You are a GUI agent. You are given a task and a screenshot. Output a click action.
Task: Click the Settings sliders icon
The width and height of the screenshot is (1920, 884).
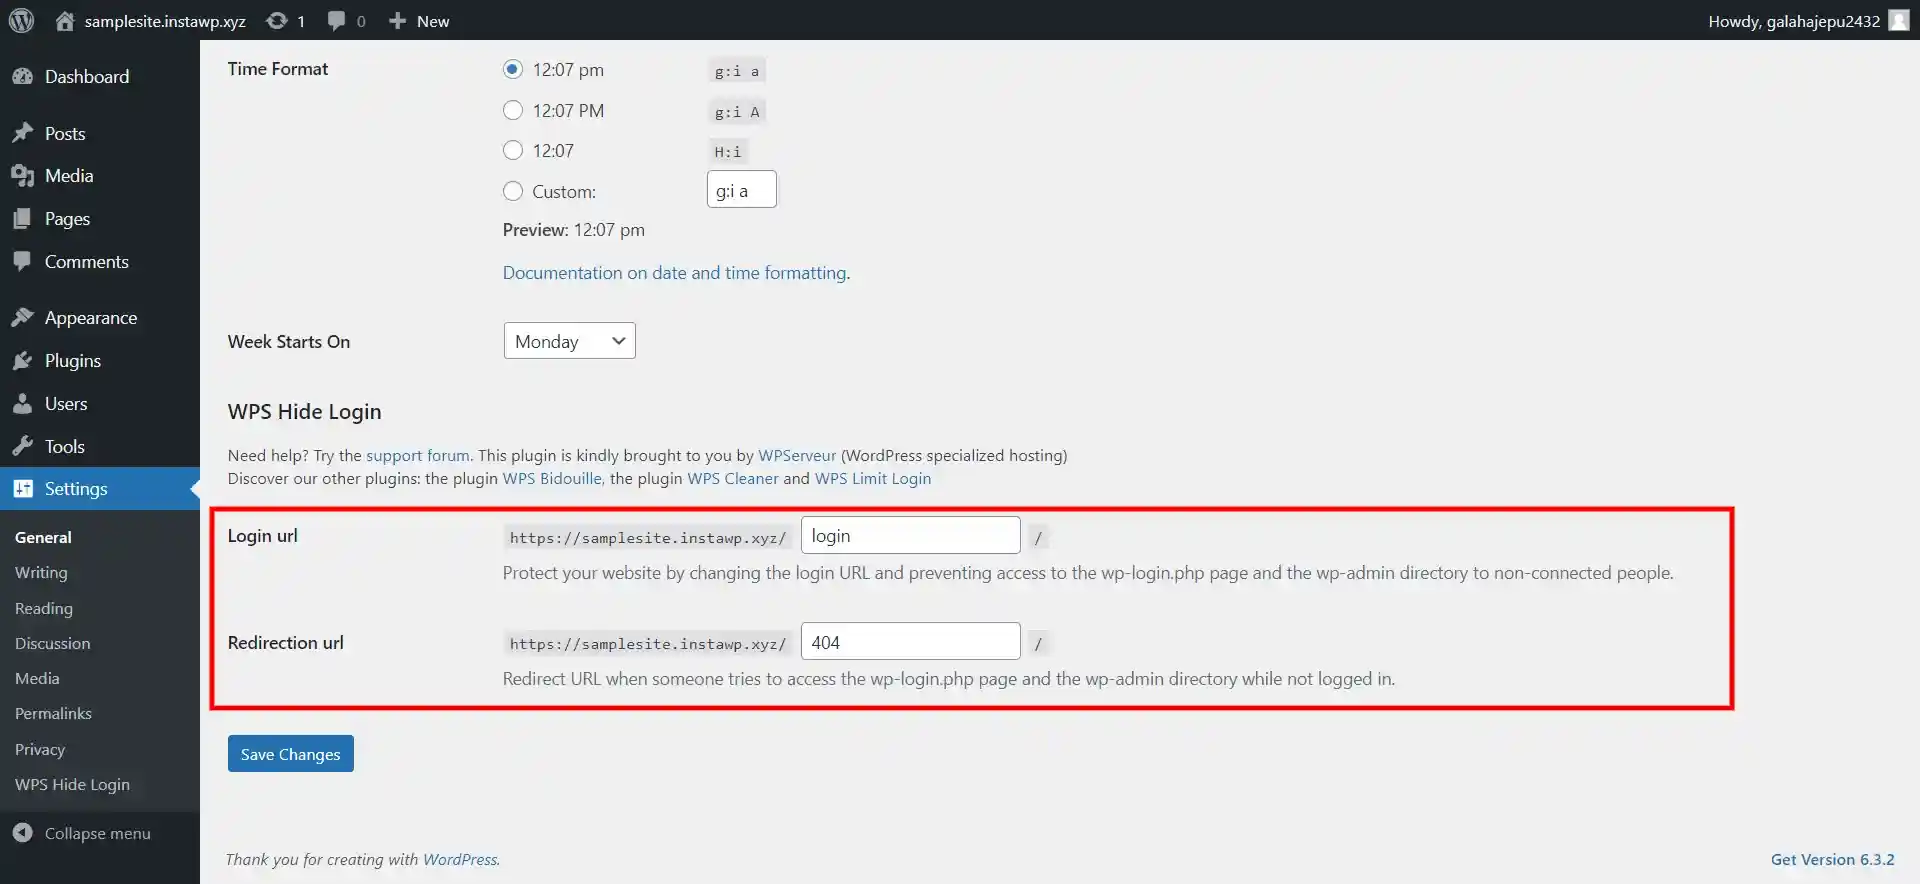(23, 488)
